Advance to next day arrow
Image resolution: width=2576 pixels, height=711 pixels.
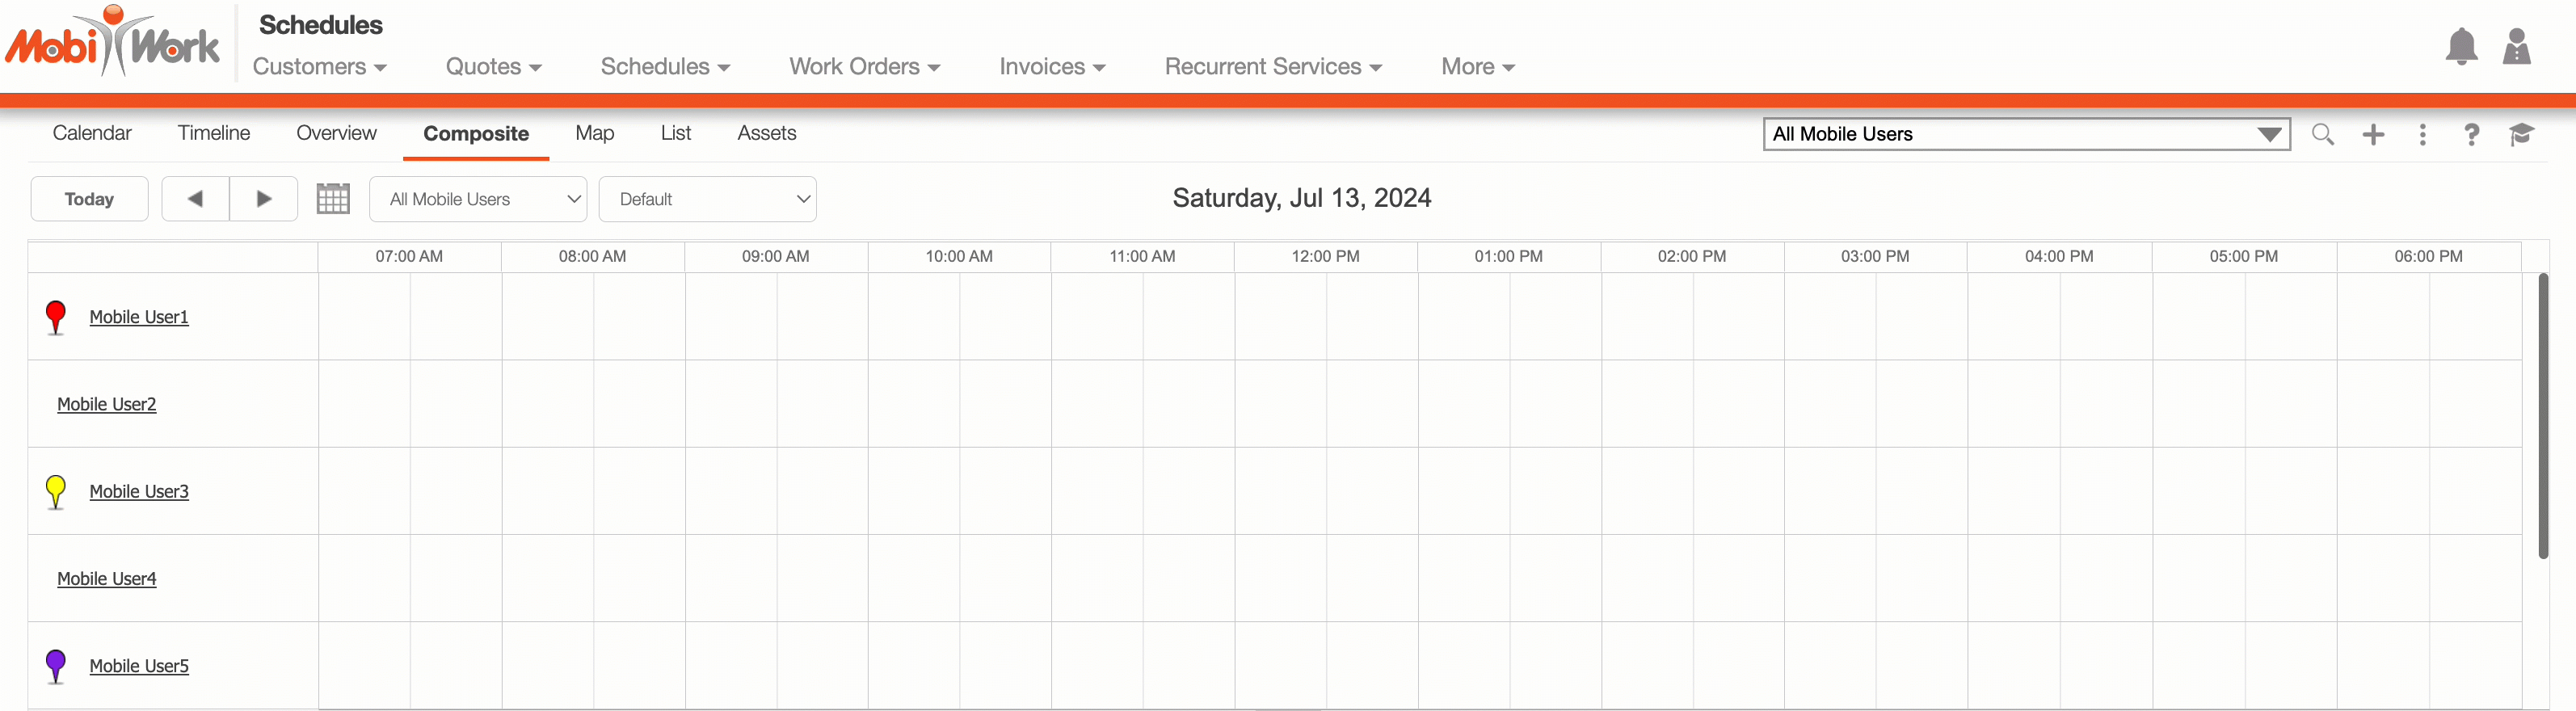click(x=264, y=199)
